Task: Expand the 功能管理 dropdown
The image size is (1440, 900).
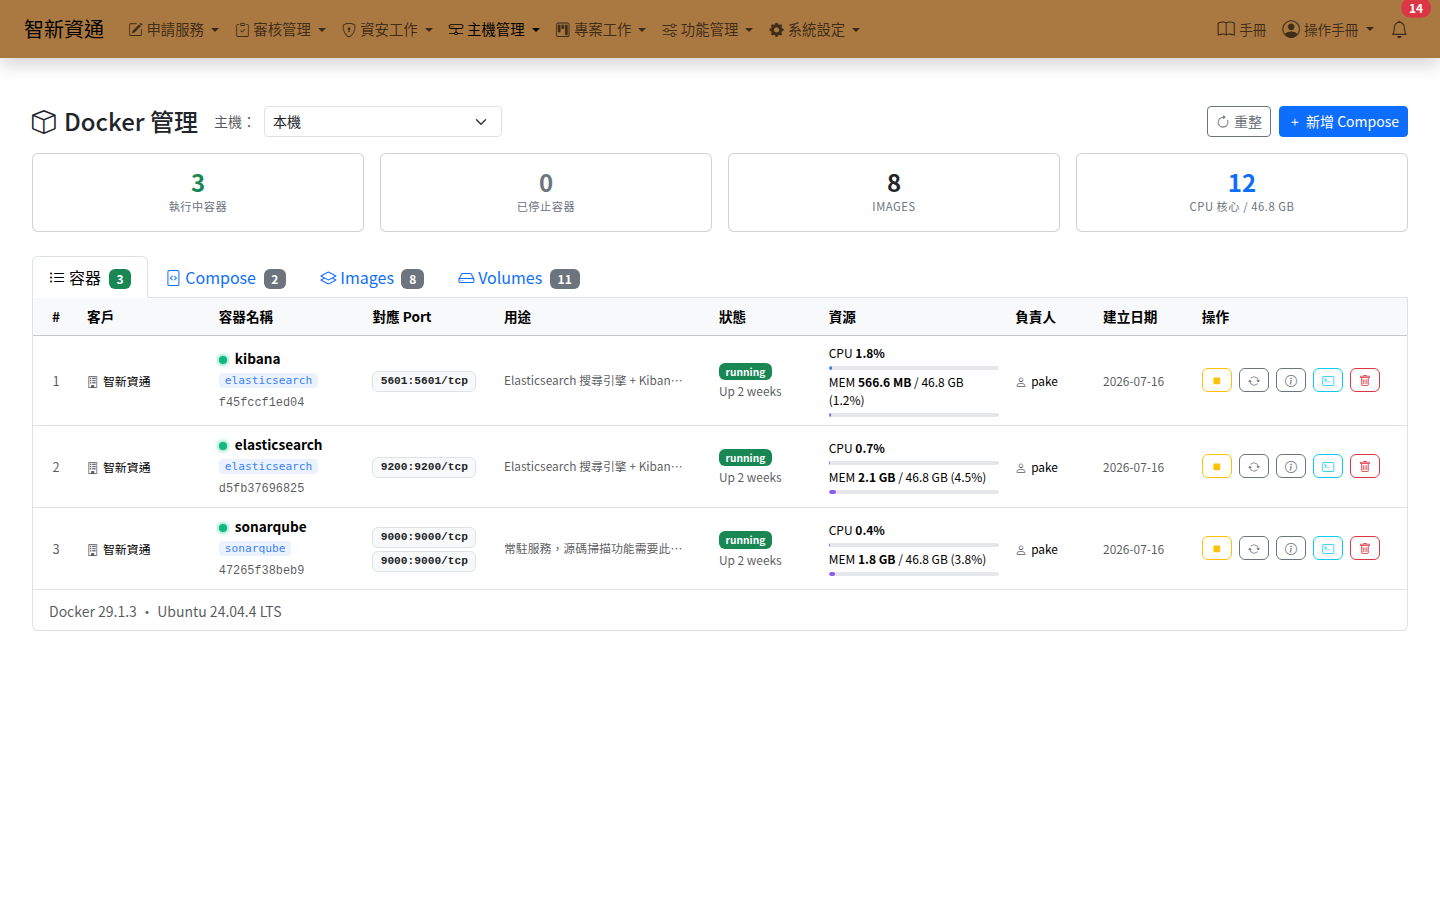Action: tap(708, 30)
